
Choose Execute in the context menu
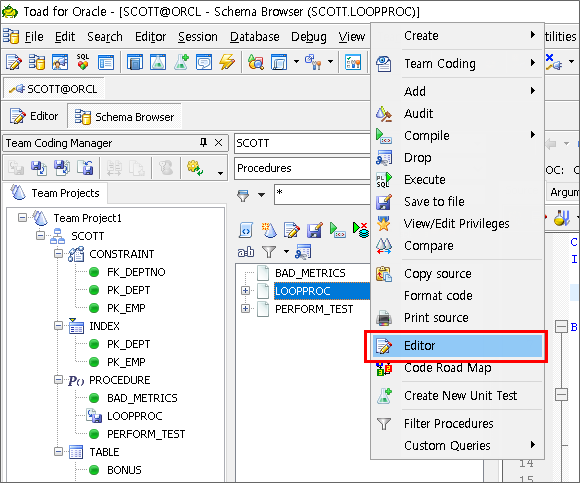(x=457, y=180)
